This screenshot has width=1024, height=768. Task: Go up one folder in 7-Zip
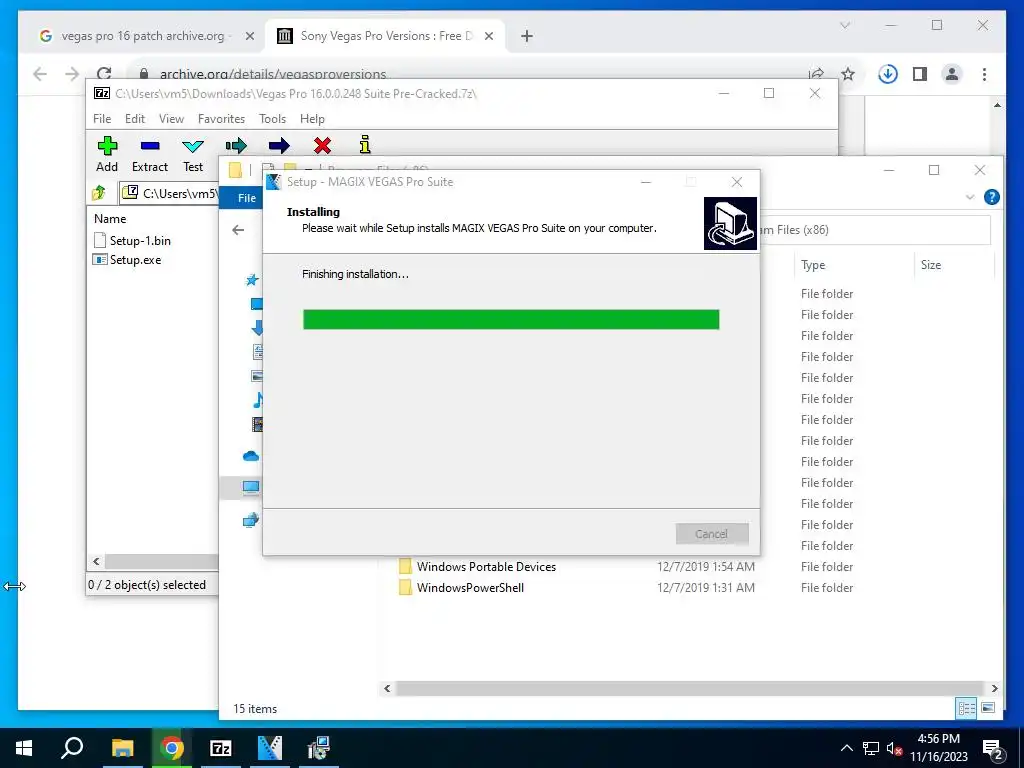(99, 193)
